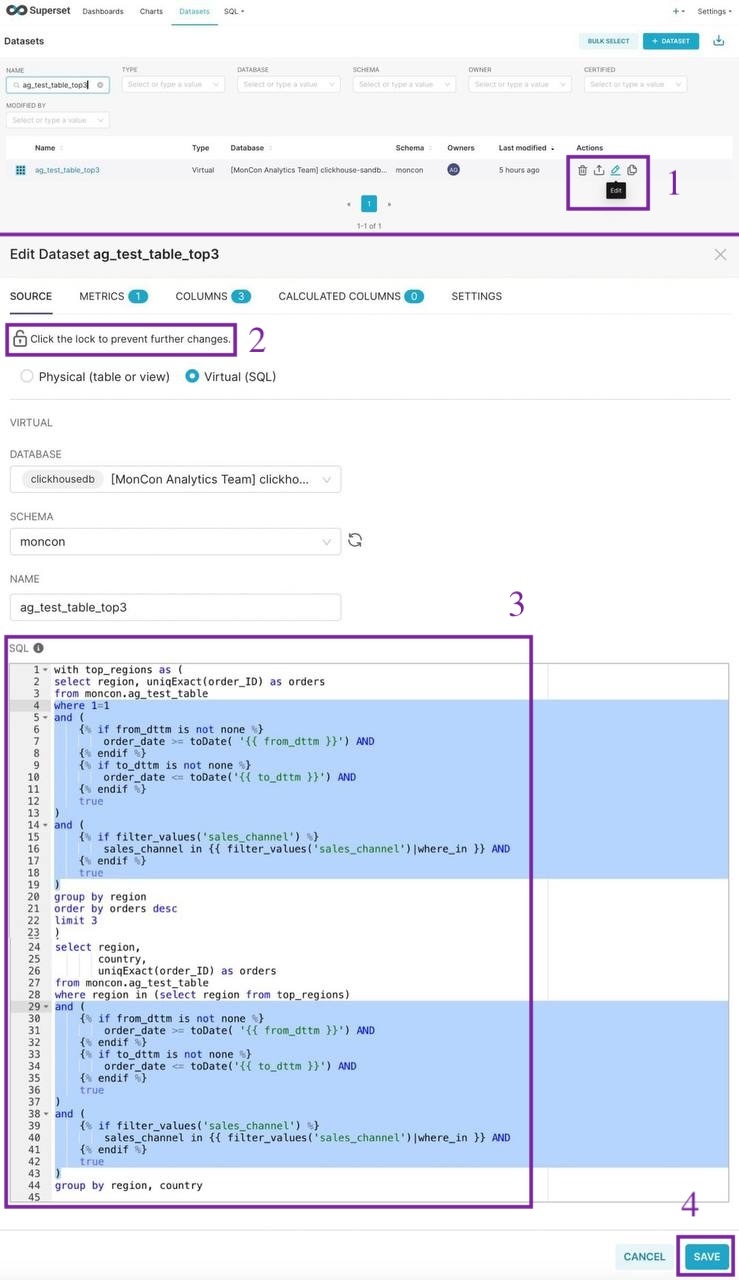The height and width of the screenshot is (1280, 739).
Task: Click the + DATASET button
Action: tap(671, 41)
